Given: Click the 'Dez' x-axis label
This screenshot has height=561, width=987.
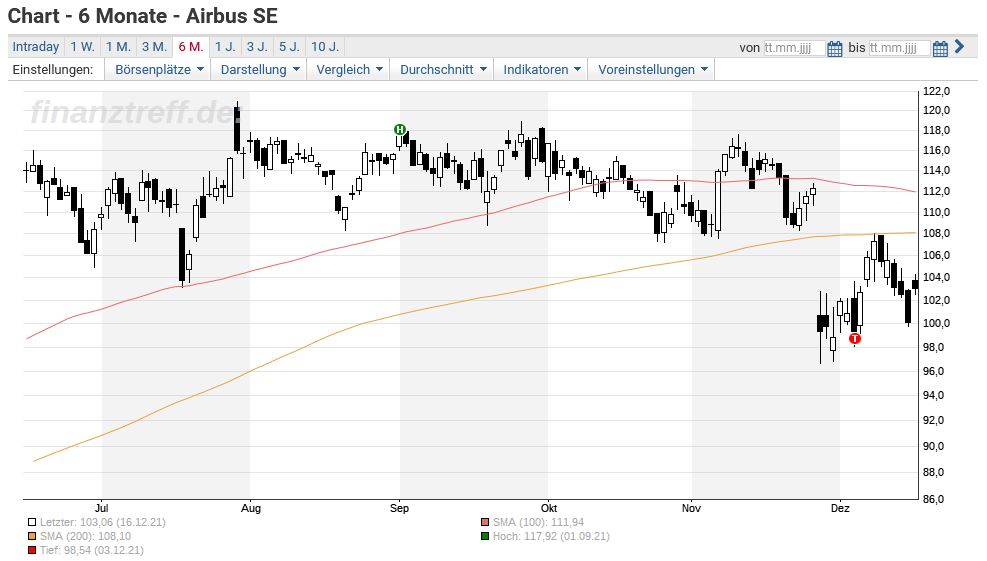Looking at the screenshot, I should coord(840,508).
